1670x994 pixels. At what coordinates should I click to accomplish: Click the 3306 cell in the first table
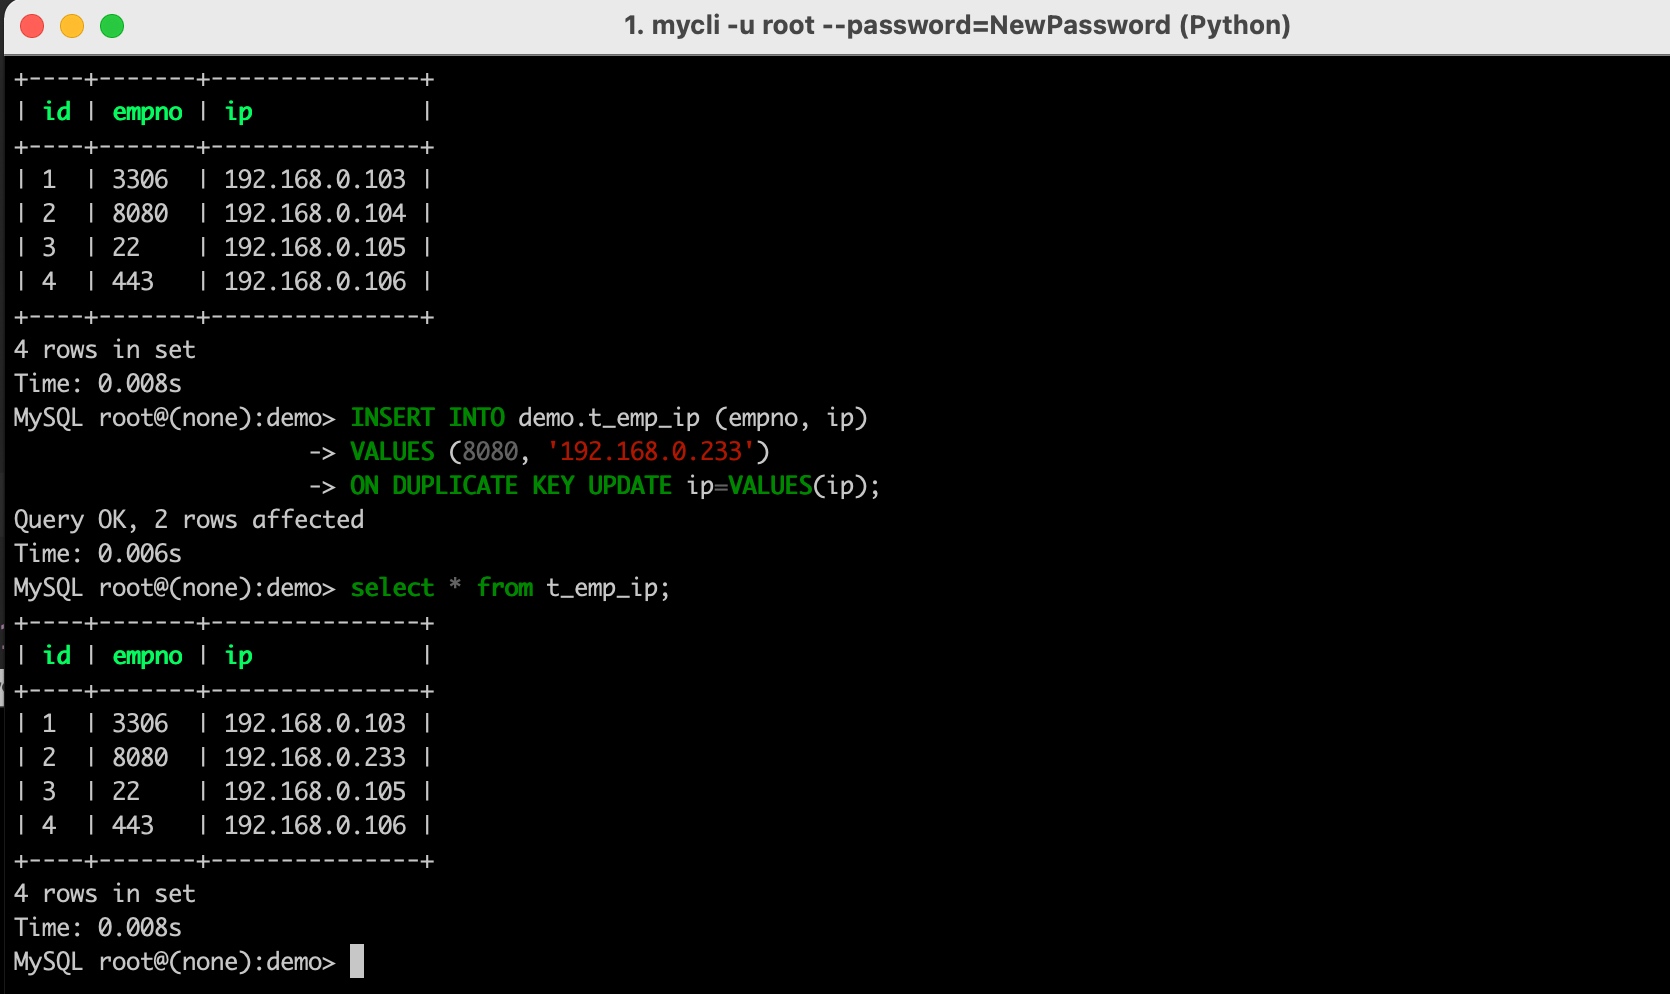(140, 180)
